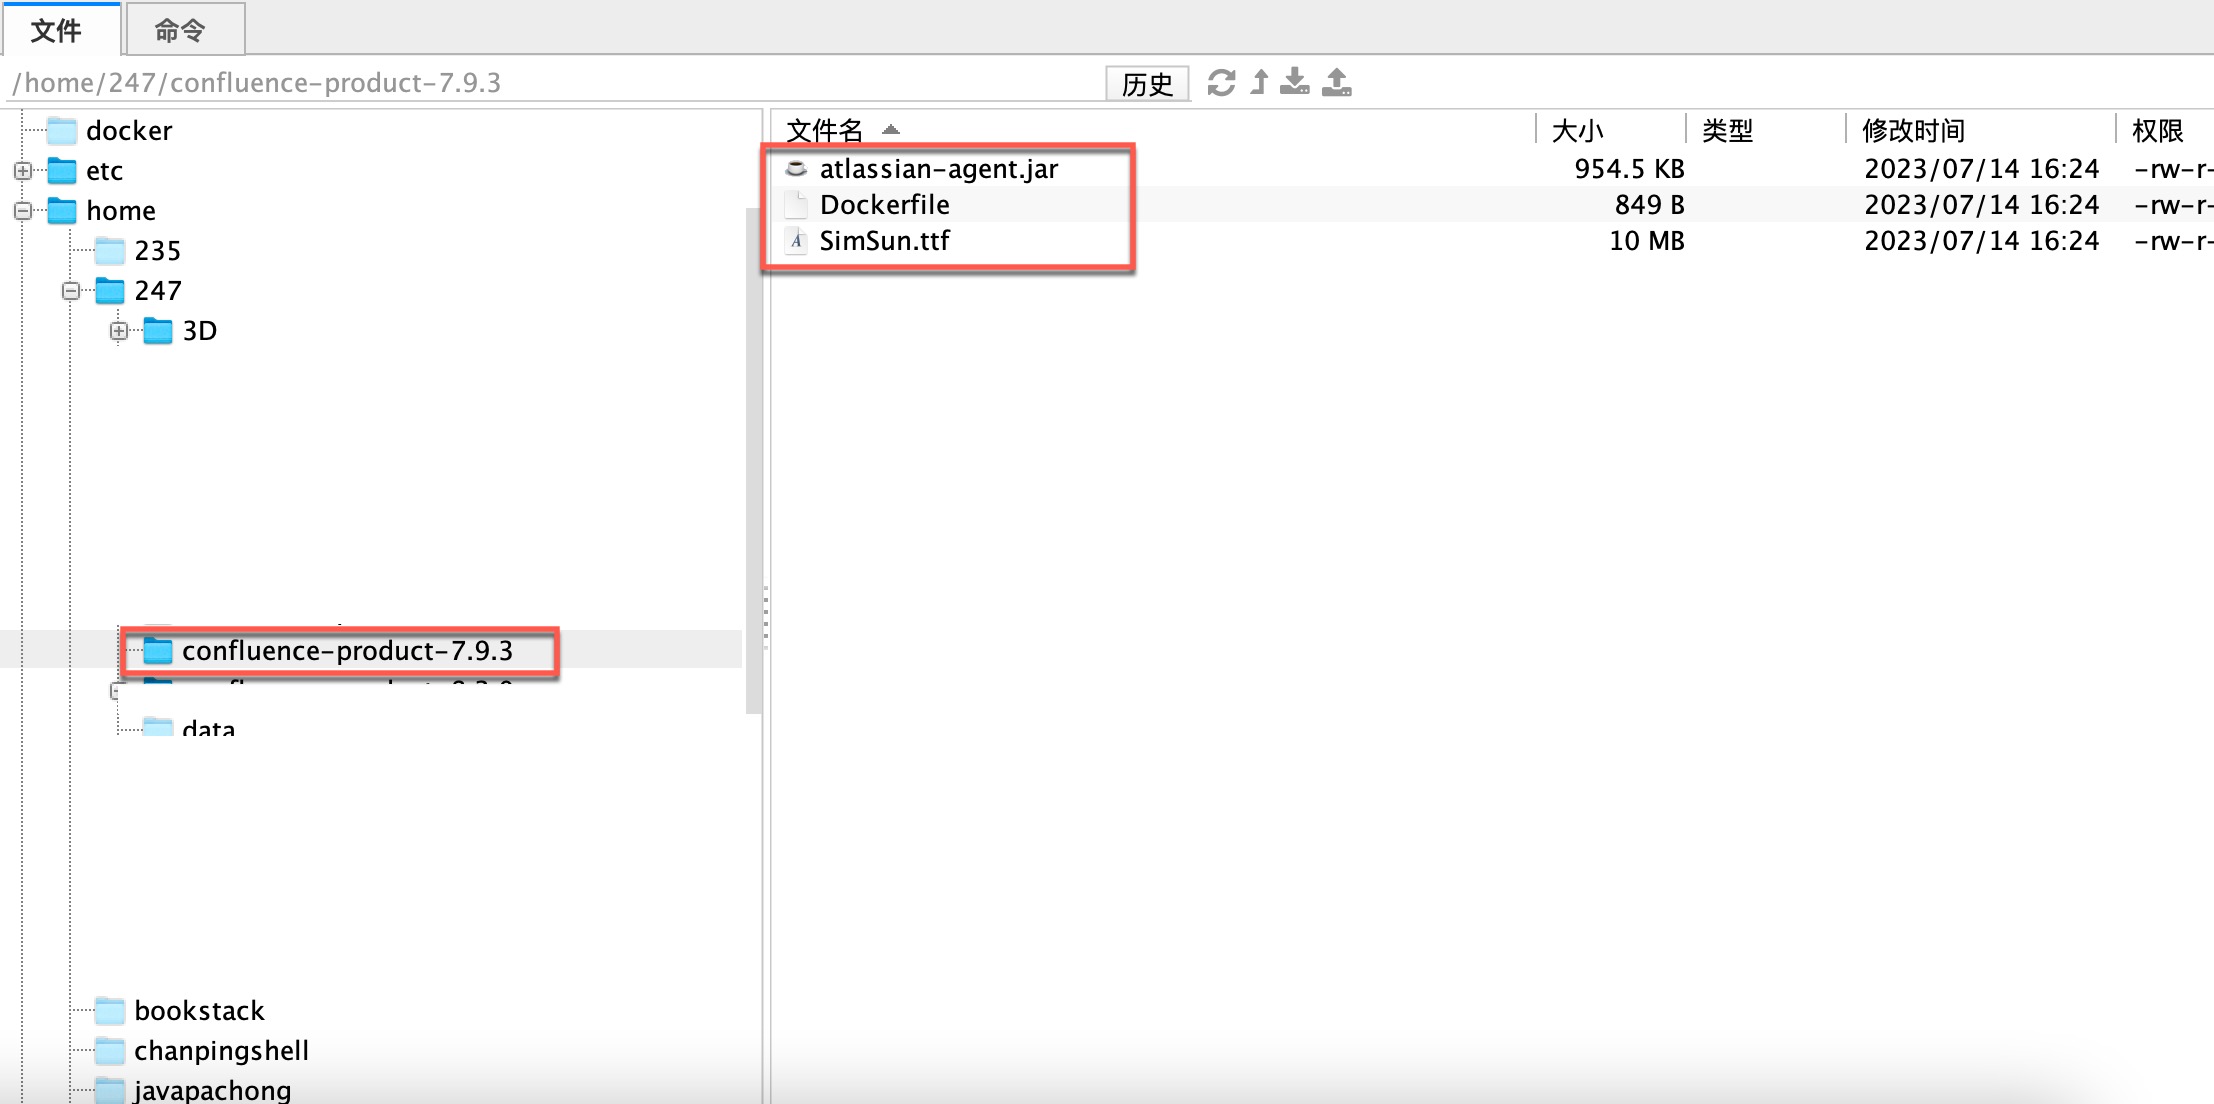Select the home folder in tree
The image size is (2214, 1104).
click(x=121, y=211)
